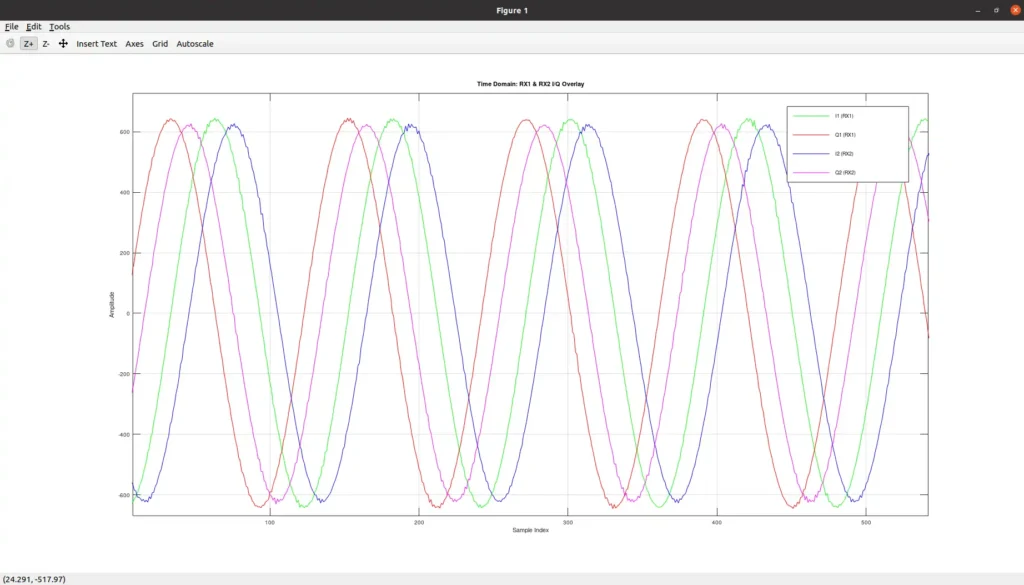This screenshot has height=585, width=1024.
Task: Click the 600 y-axis tick label
Action: click(125, 132)
